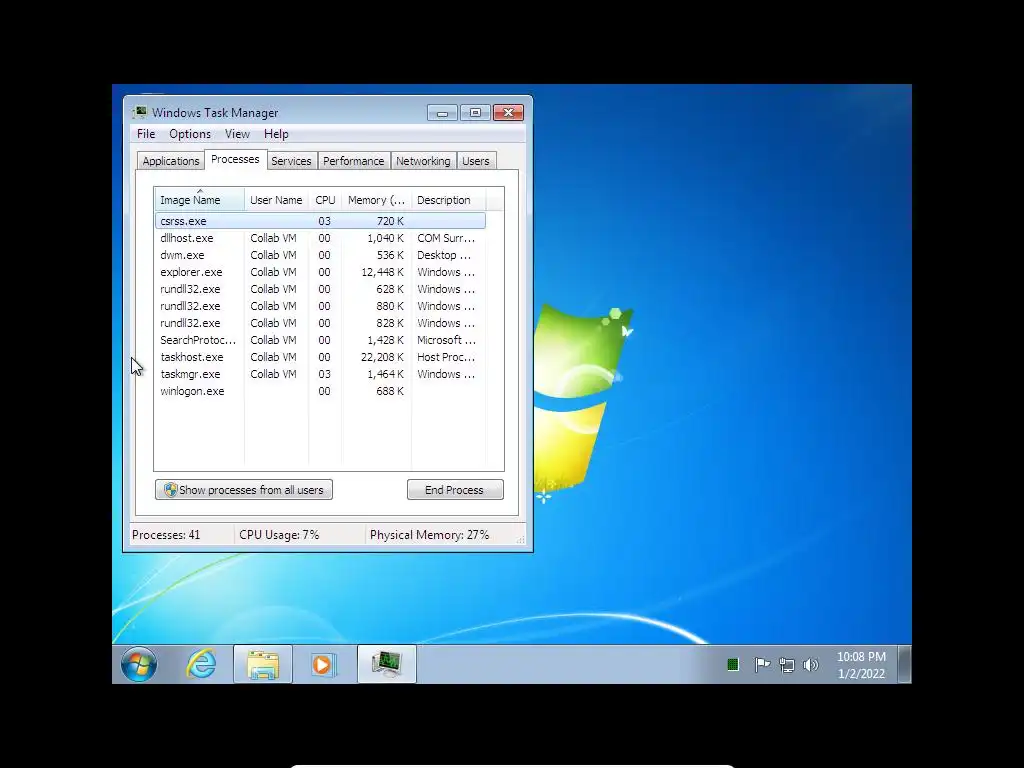This screenshot has width=1024, height=768.
Task: Switch to the Applications tab
Action: [x=170, y=161]
